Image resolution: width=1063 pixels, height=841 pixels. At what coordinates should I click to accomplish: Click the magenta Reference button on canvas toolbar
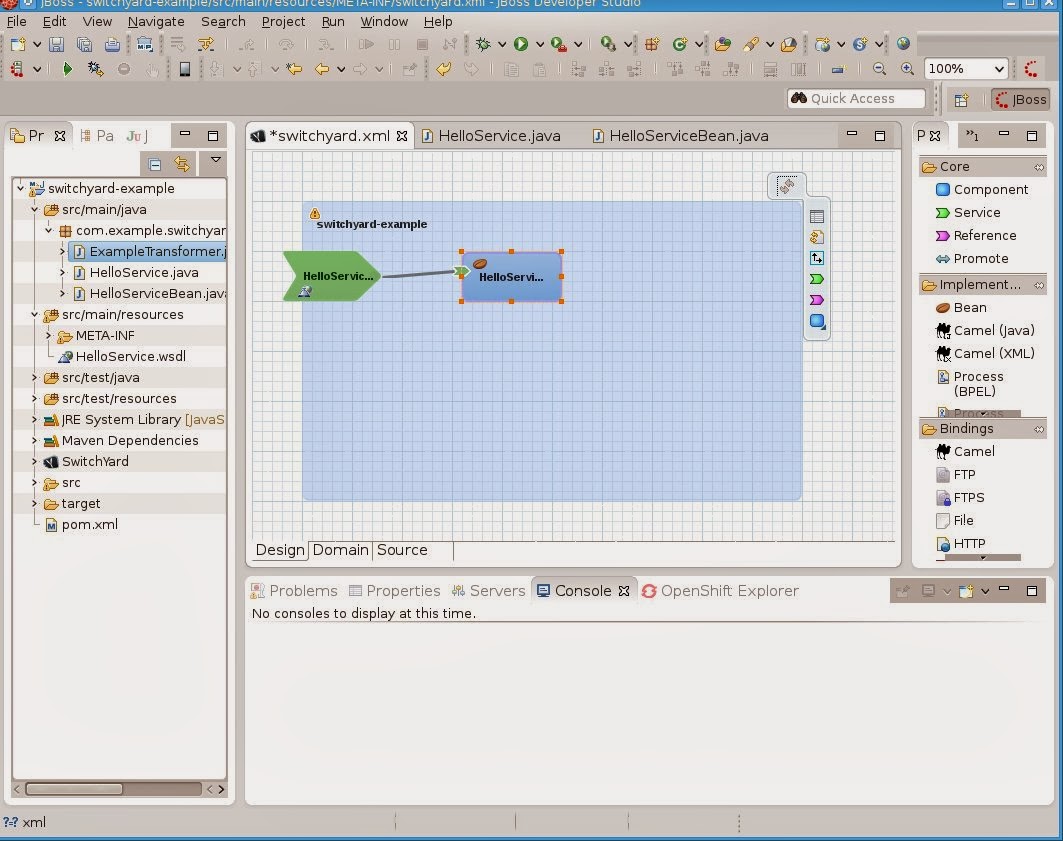817,300
